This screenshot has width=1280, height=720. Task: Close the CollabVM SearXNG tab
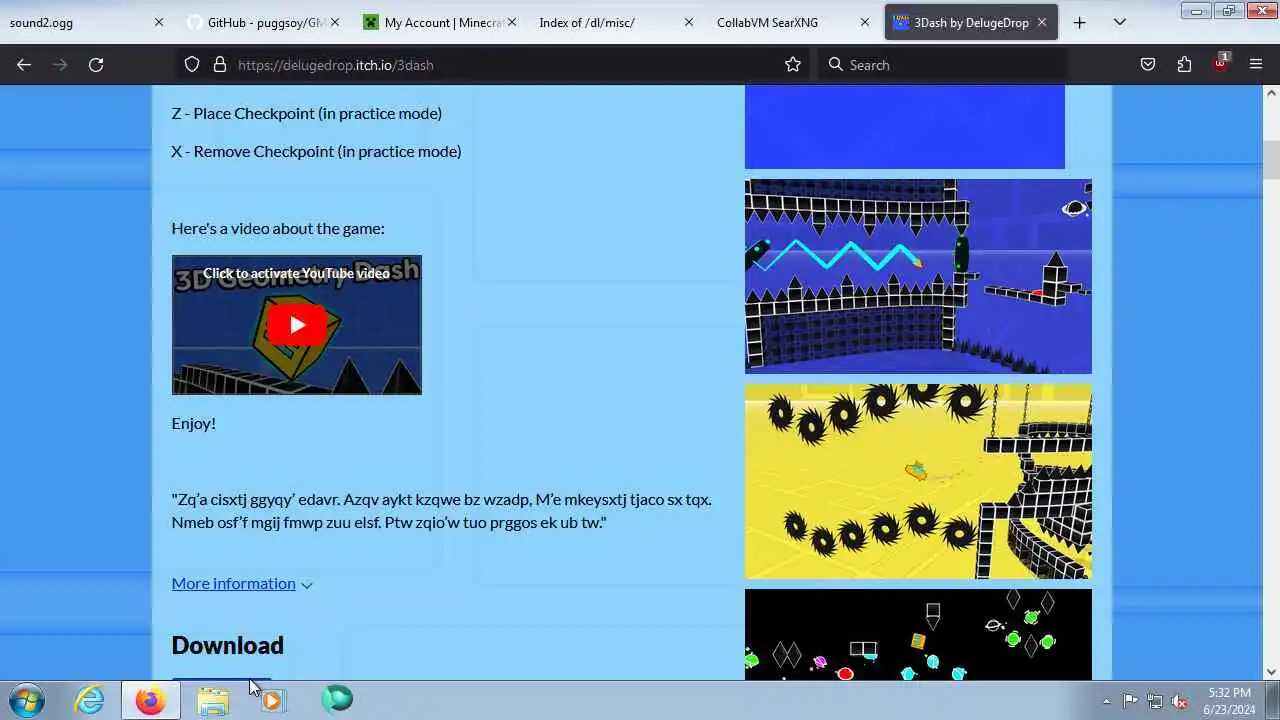(x=865, y=22)
